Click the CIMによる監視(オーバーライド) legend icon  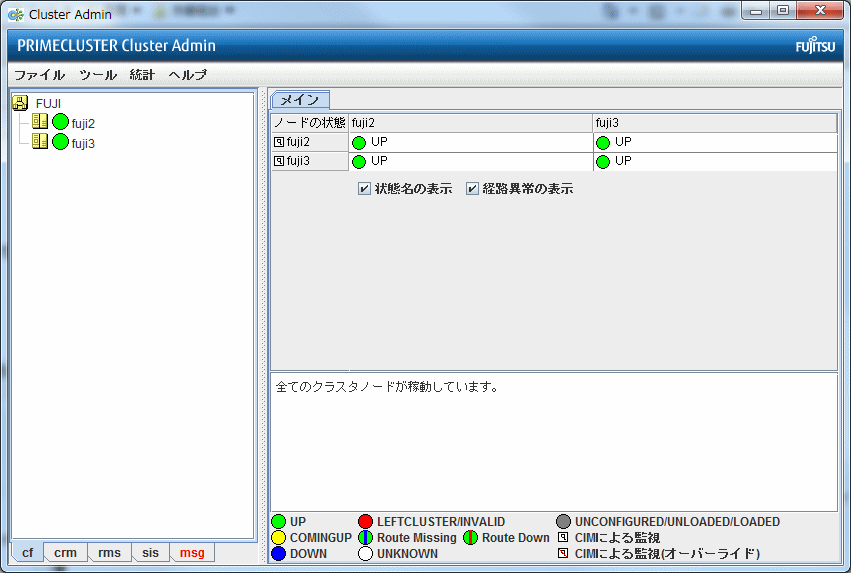click(x=563, y=553)
